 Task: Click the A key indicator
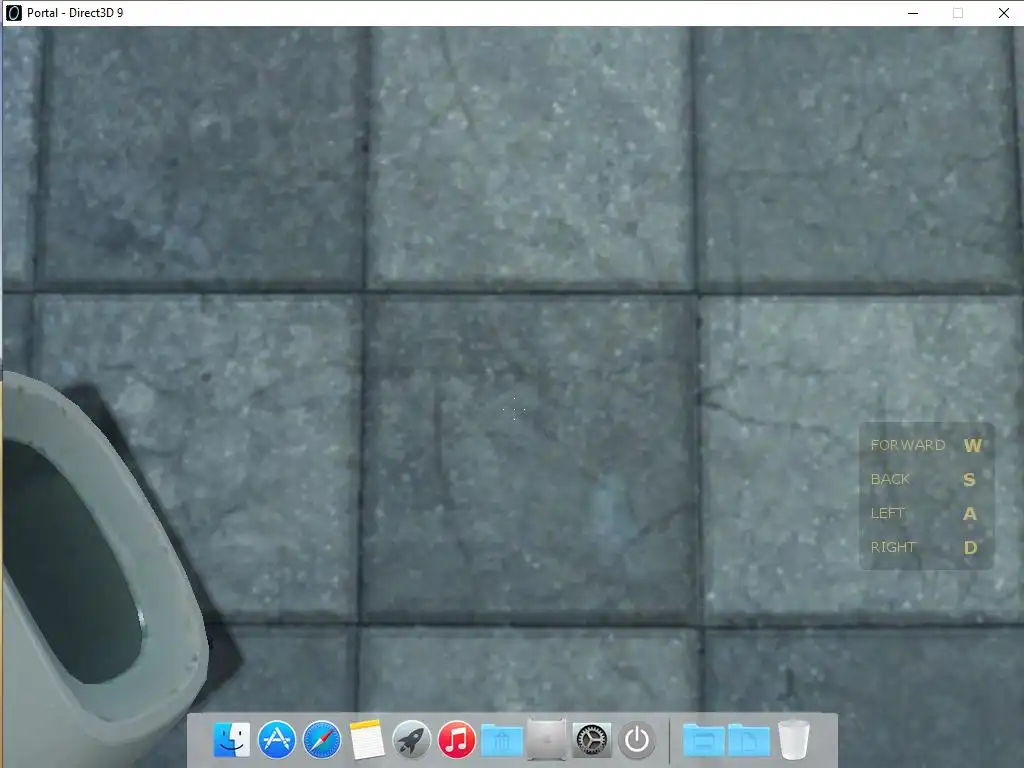970,514
